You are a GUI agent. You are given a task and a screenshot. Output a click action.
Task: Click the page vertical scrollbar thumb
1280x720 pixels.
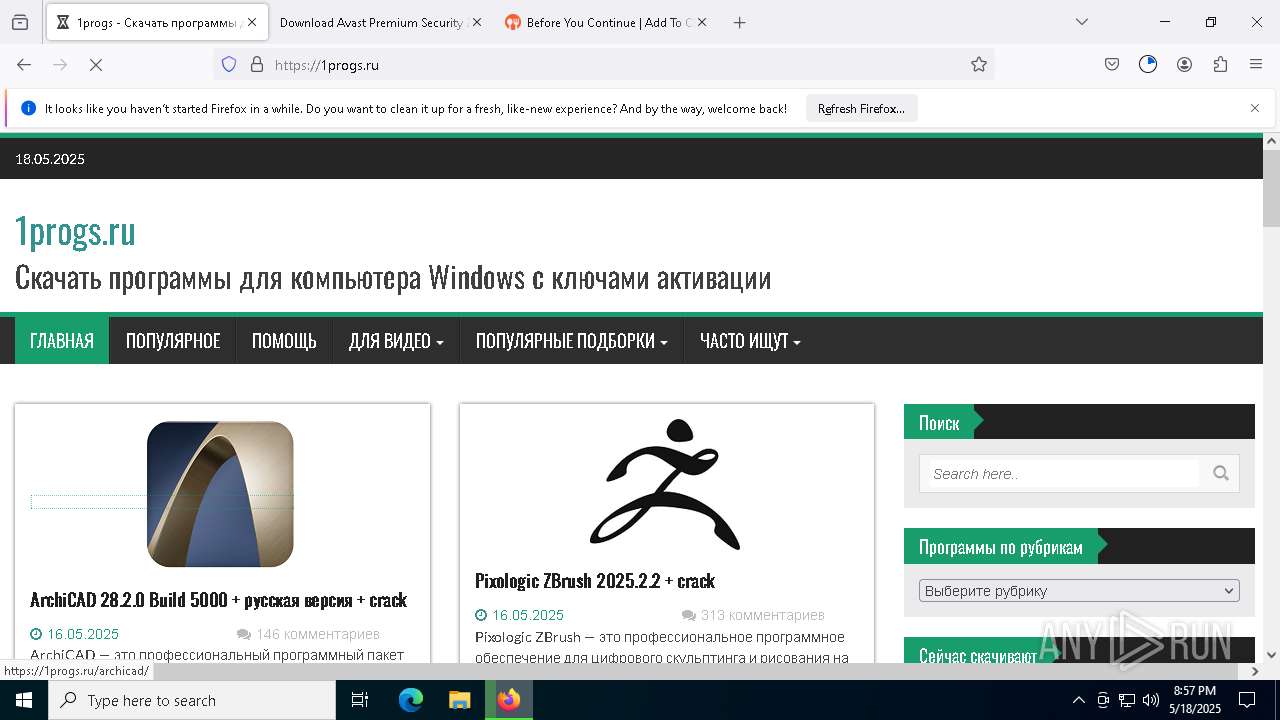(x=1271, y=189)
